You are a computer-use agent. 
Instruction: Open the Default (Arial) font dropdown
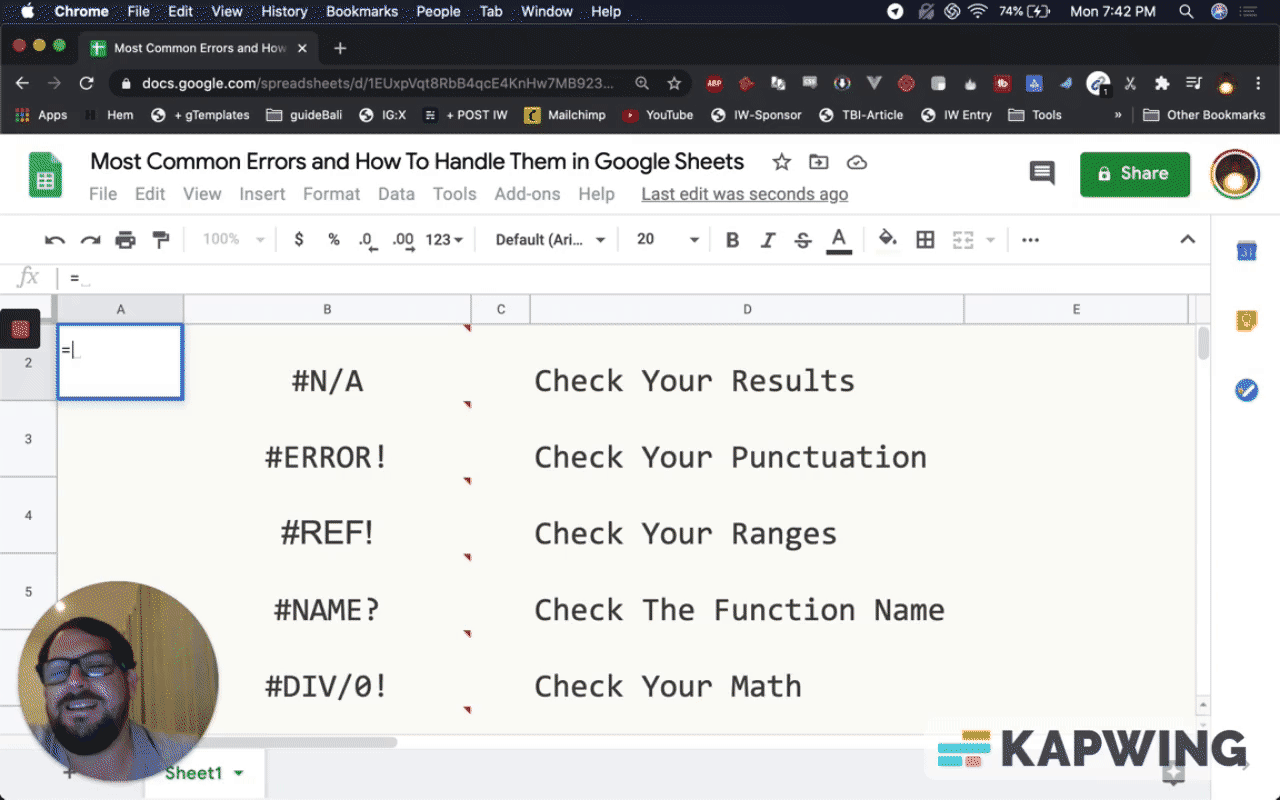coord(551,240)
